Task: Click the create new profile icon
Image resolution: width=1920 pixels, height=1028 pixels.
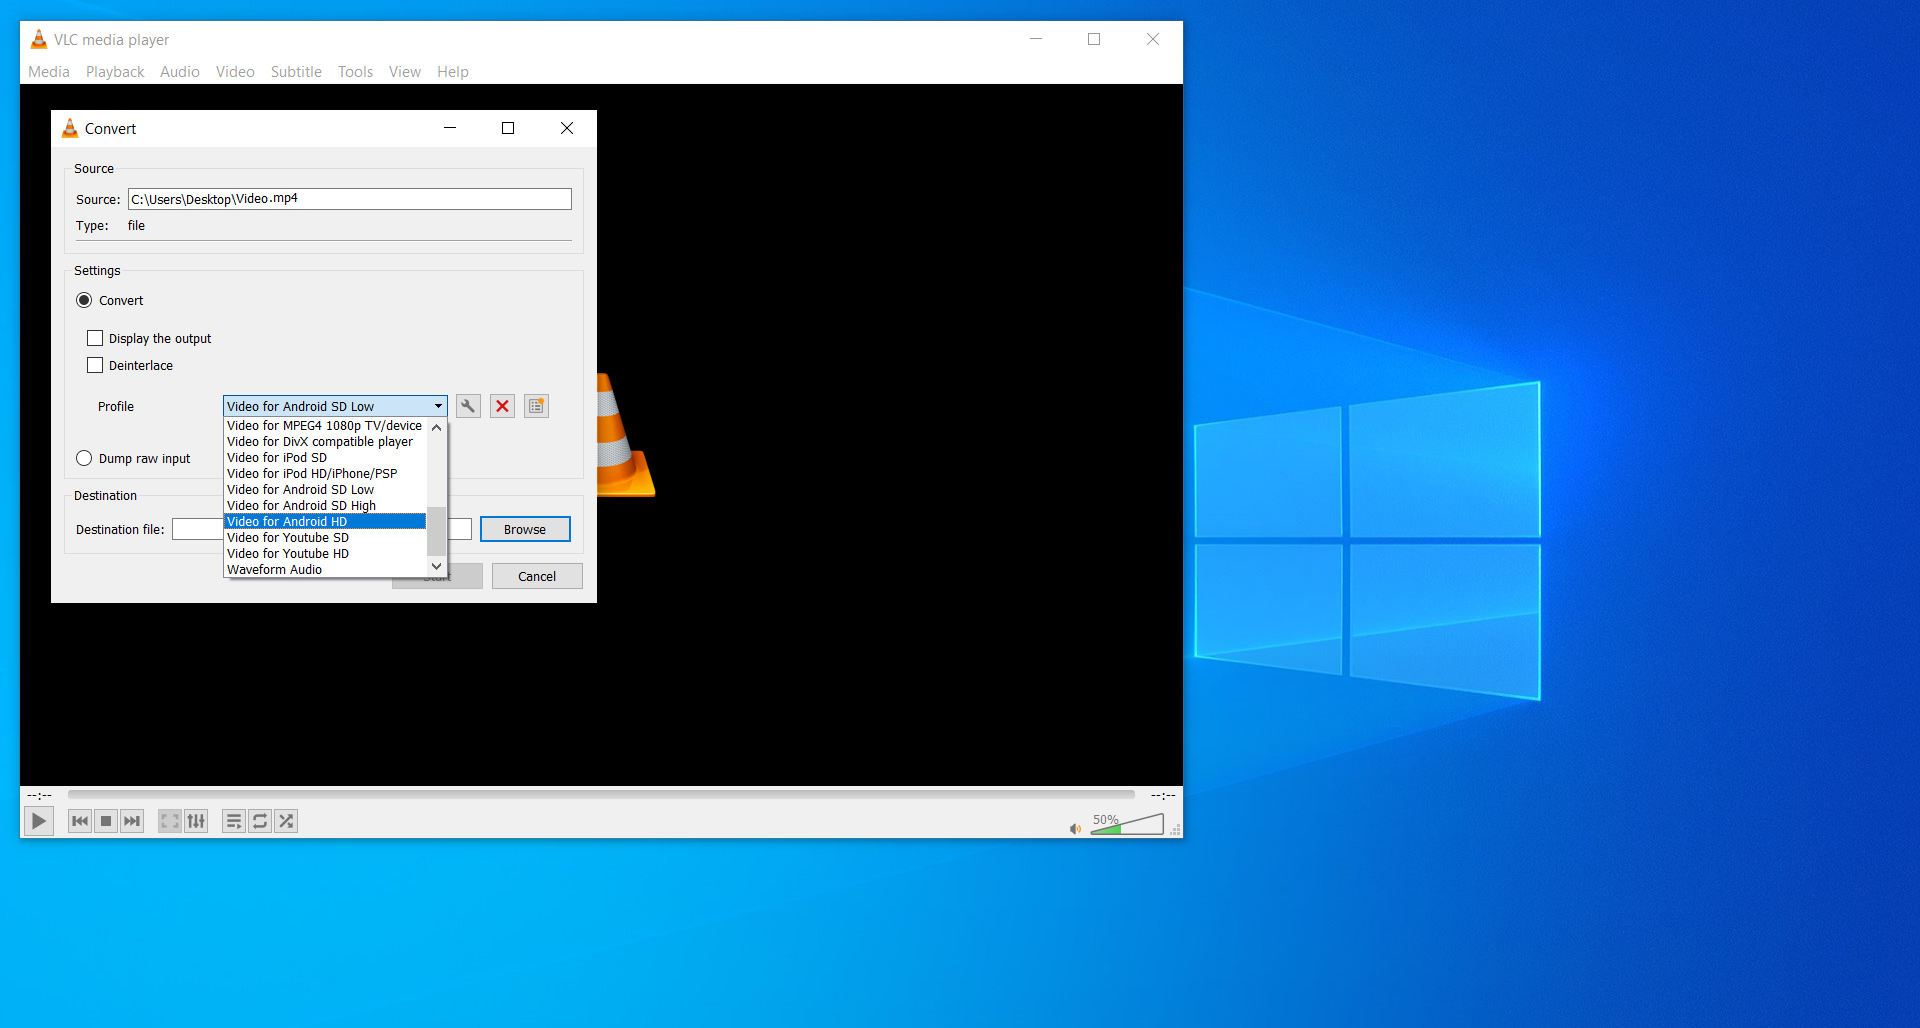Action: [536, 406]
